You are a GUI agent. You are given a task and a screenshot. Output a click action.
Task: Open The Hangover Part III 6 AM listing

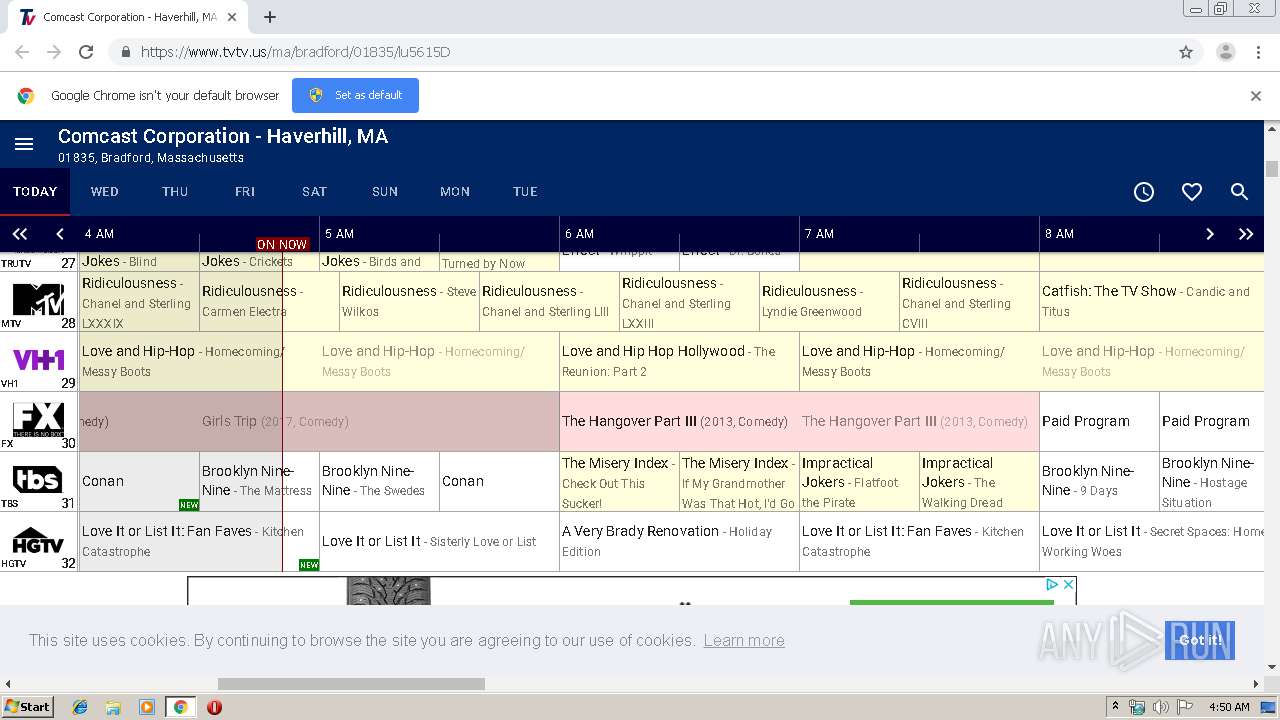tap(679, 421)
